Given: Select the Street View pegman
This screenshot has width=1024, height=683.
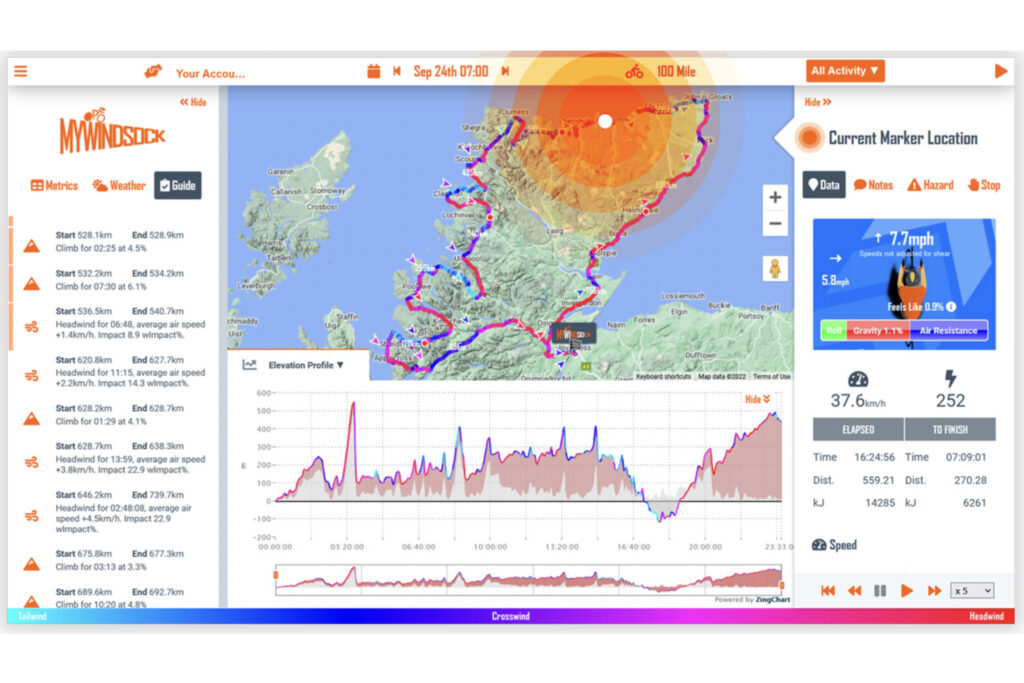Looking at the screenshot, I should point(775,268).
